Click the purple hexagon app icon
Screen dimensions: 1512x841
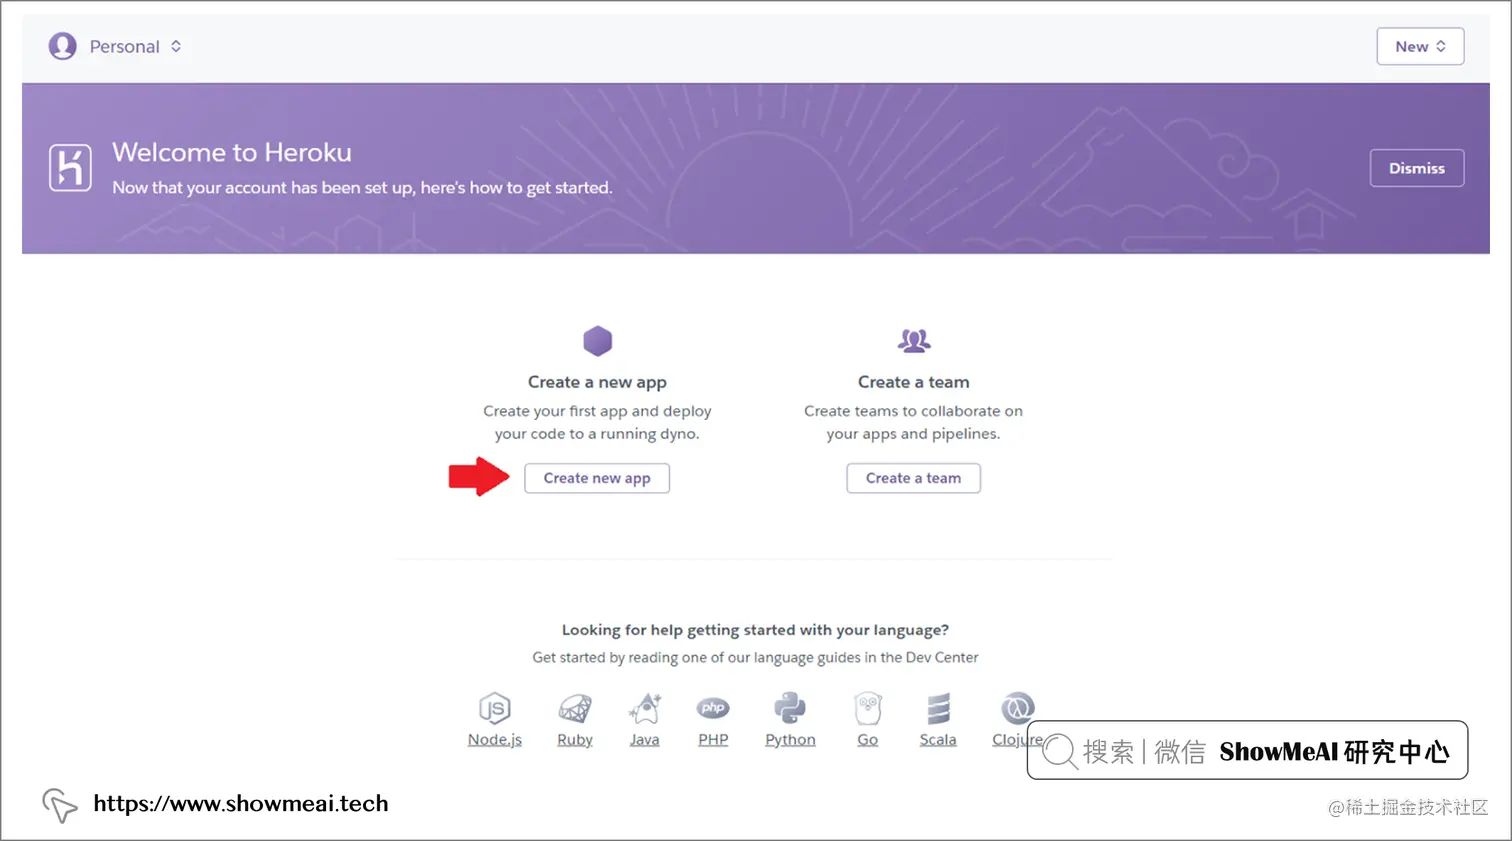coord(597,341)
